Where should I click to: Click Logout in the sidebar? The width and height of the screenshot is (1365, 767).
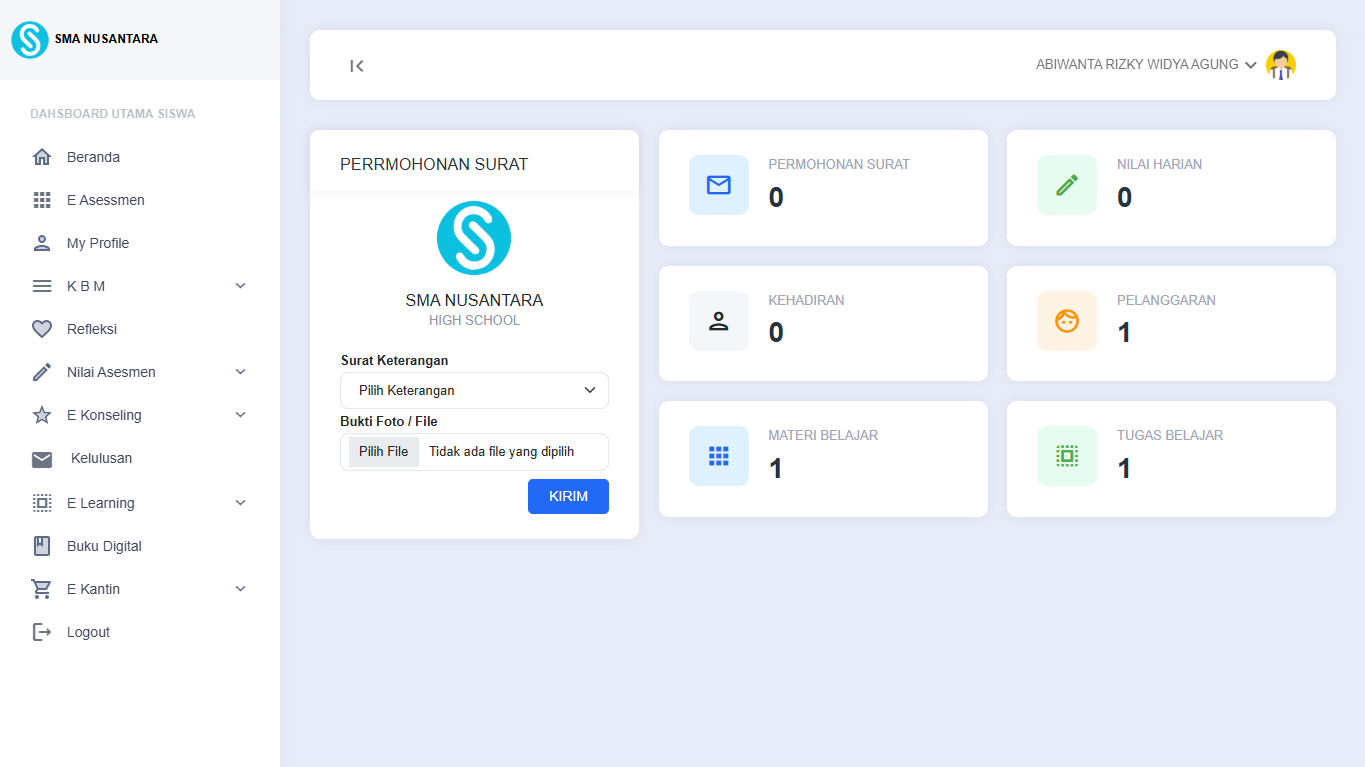(88, 632)
